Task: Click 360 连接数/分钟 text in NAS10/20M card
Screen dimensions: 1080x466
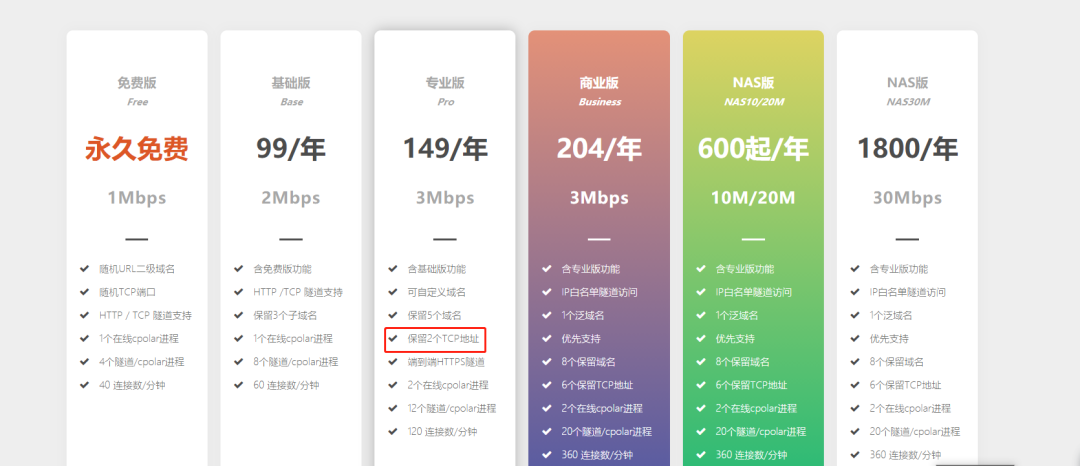Action: click(x=751, y=455)
